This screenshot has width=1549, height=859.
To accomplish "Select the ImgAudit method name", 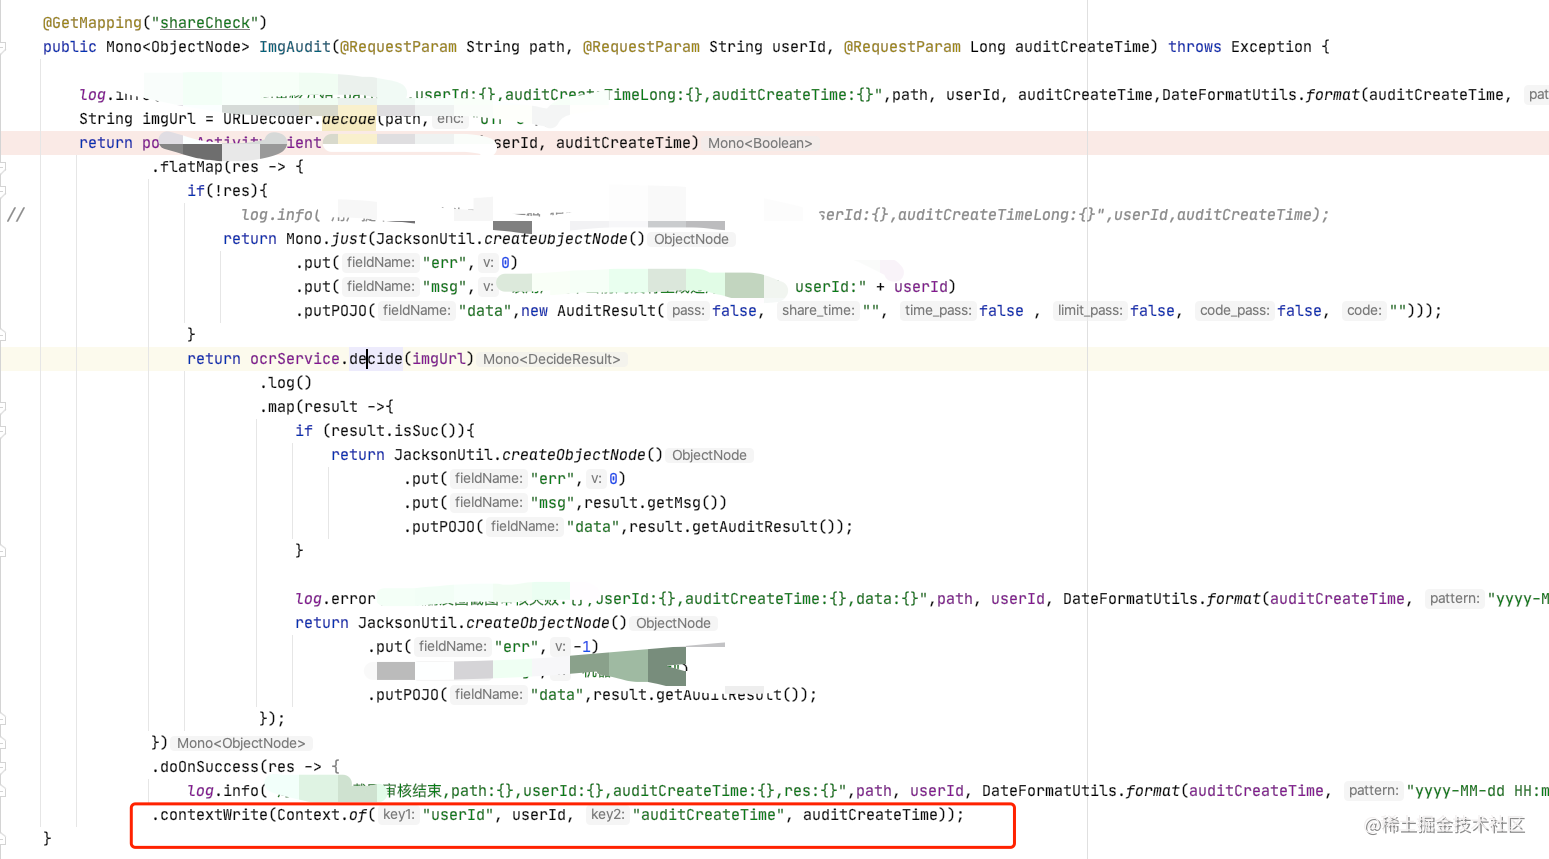I will [x=294, y=47].
